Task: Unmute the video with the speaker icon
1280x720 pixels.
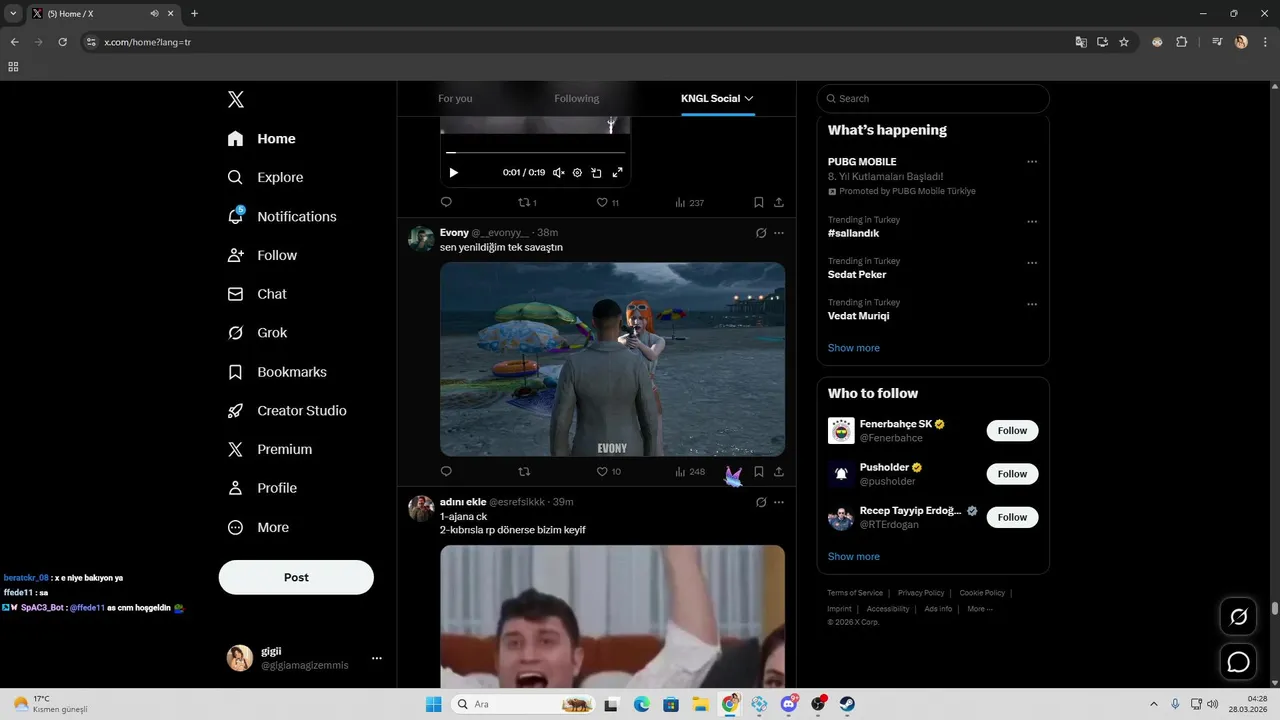Action: coord(559,173)
